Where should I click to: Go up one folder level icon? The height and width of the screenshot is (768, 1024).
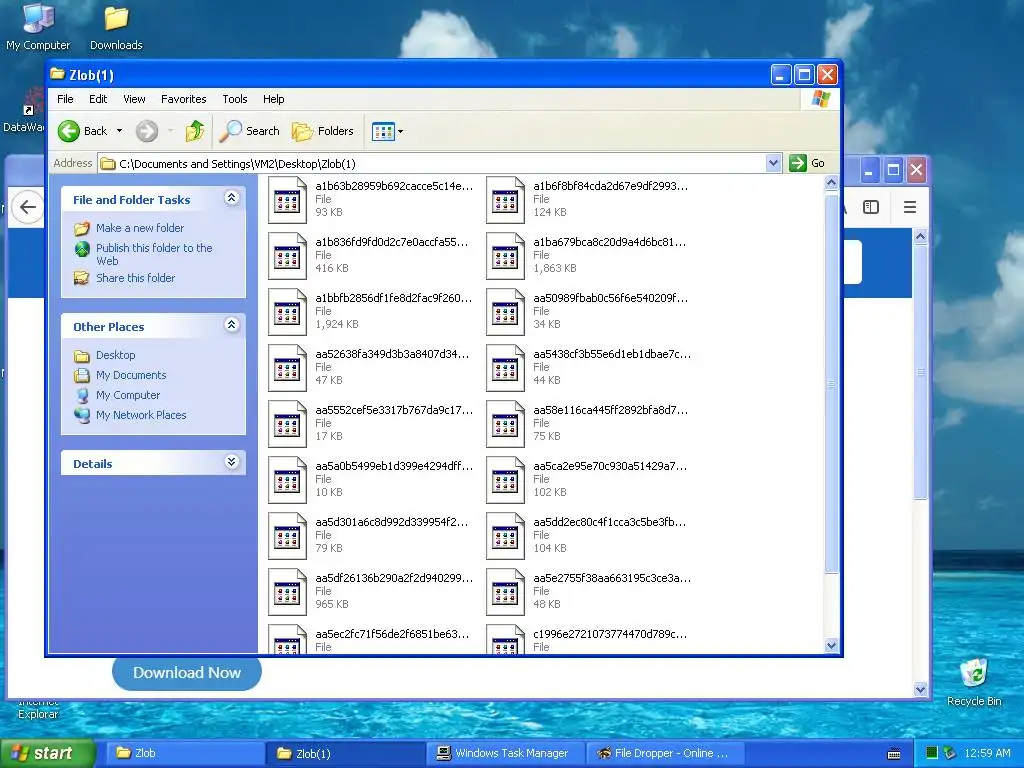click(x=195, y=131)
